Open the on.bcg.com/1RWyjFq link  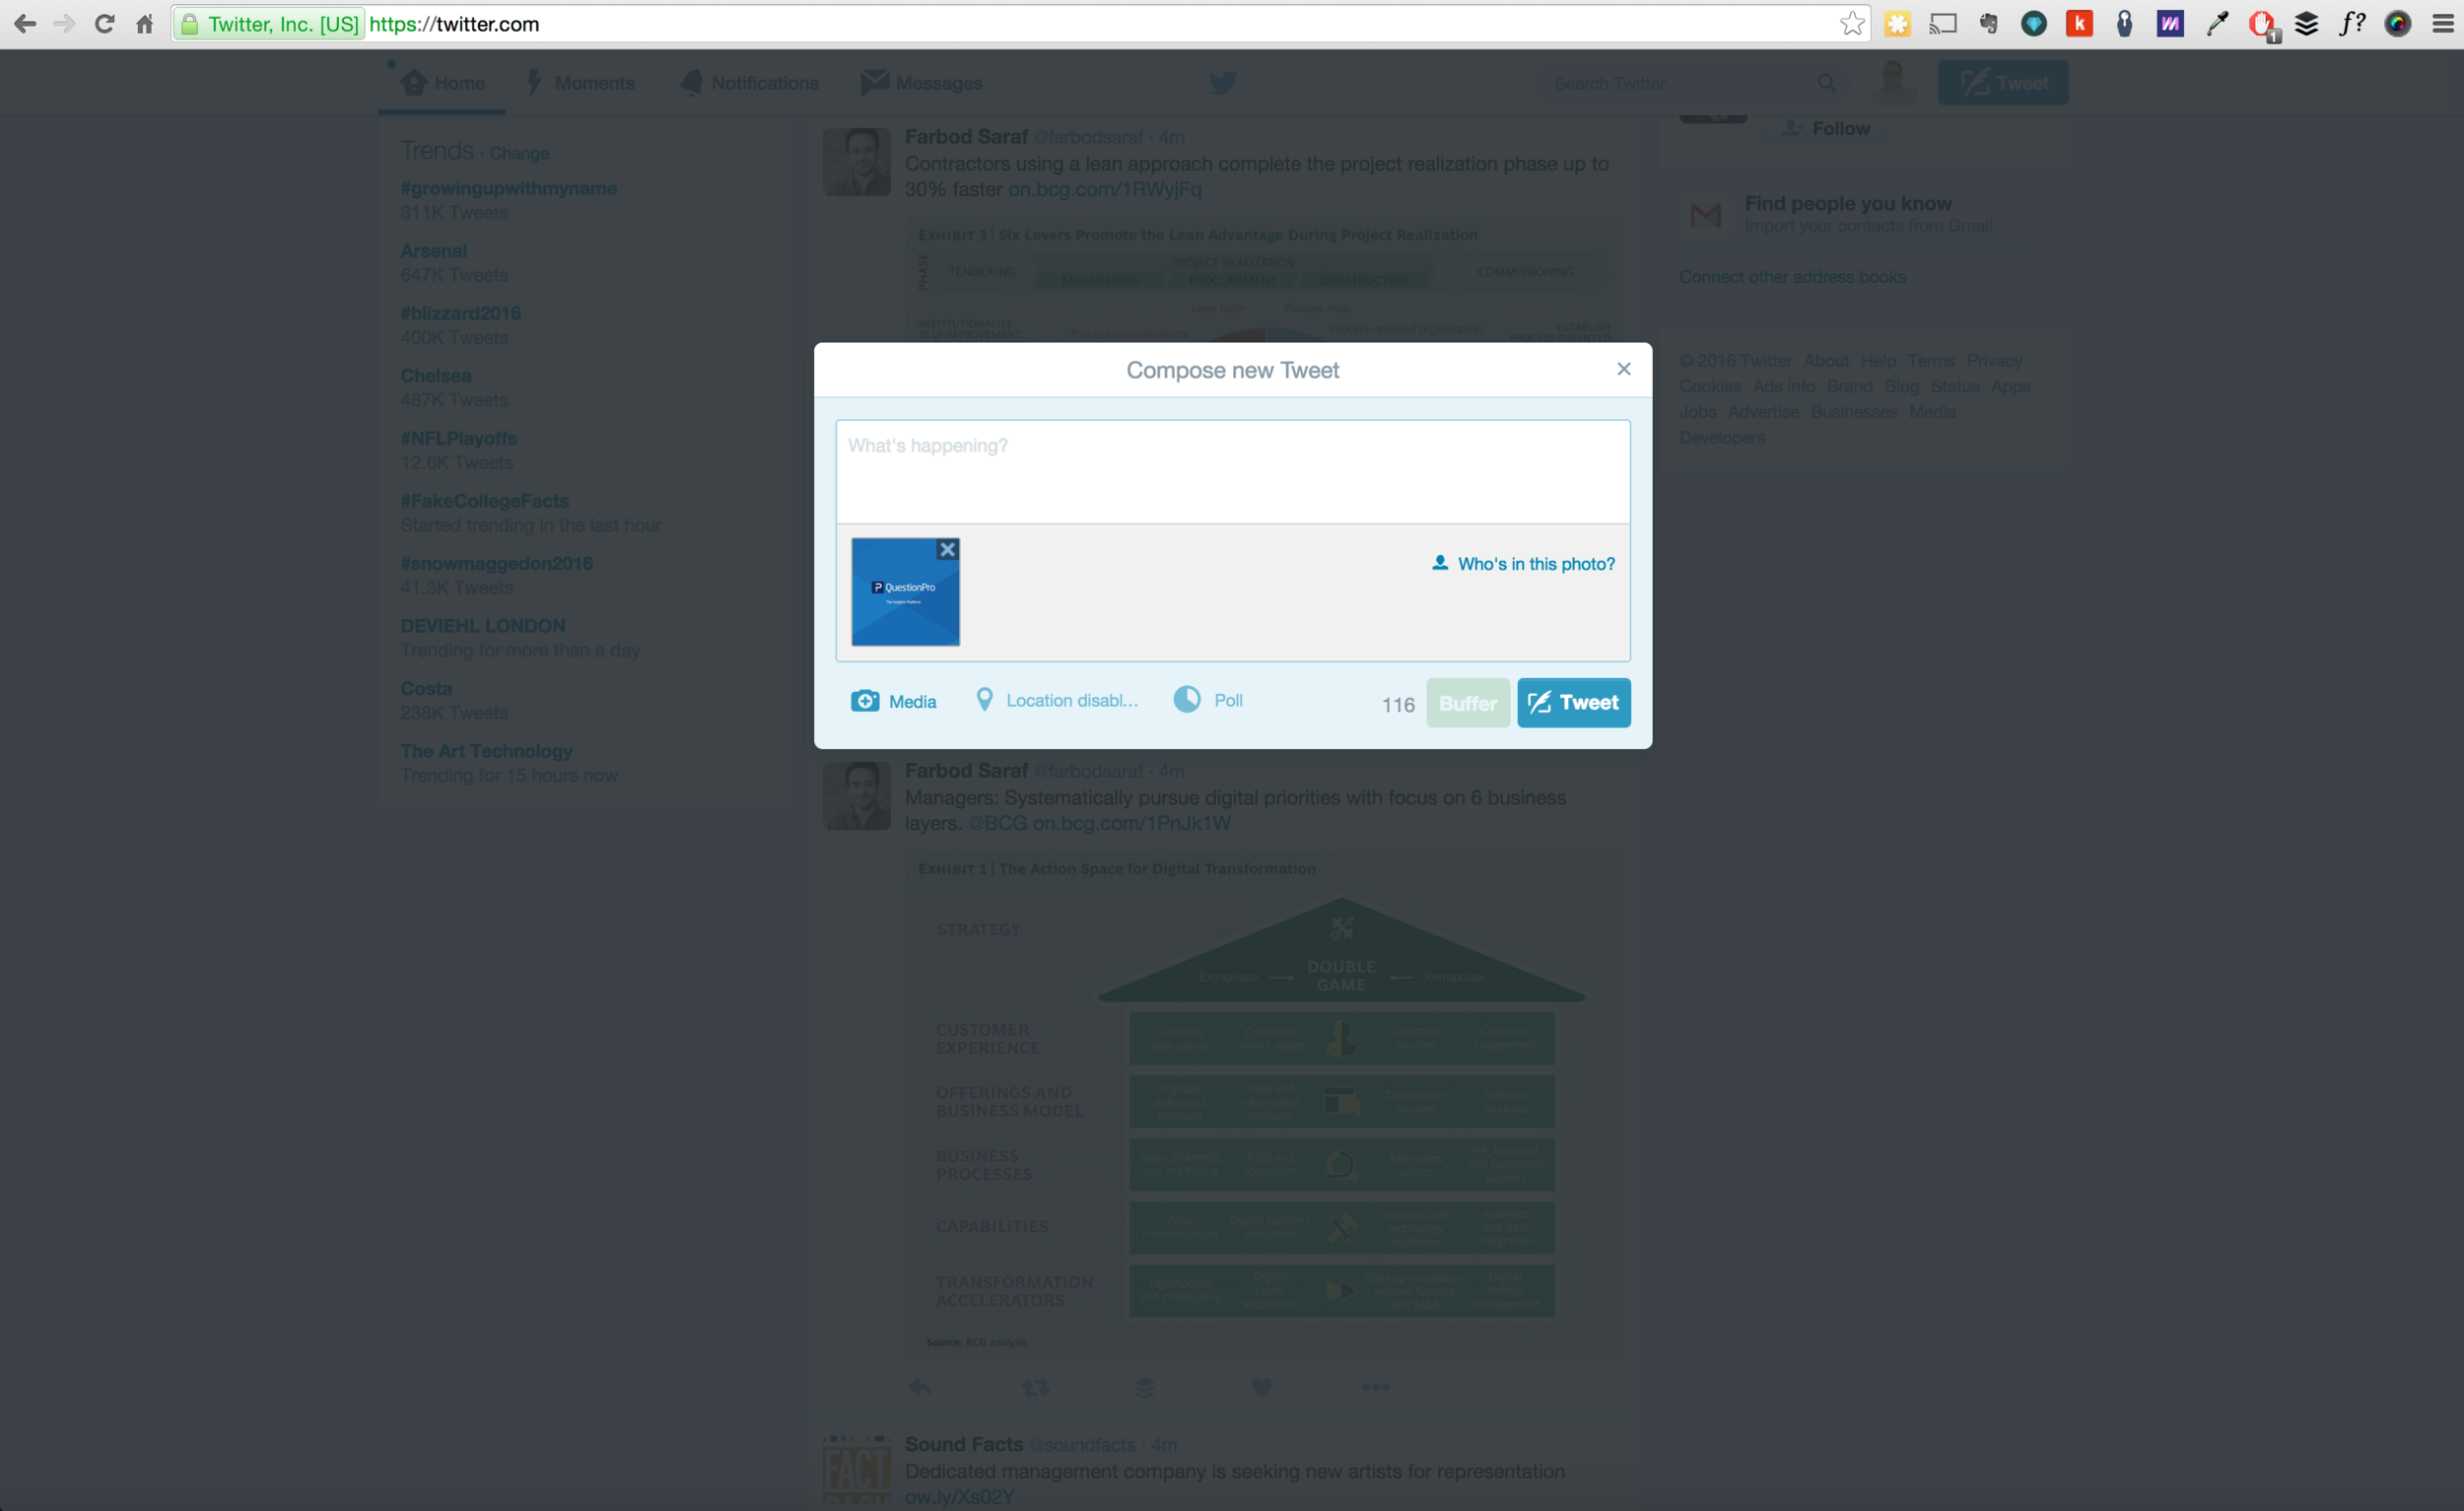(1104, 189)
